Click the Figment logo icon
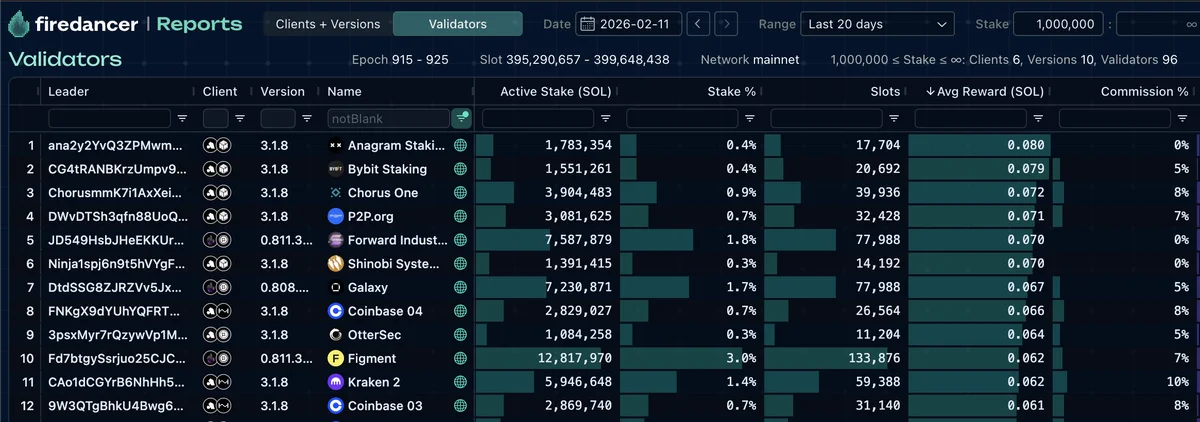1200x422 pixels. 335,358
